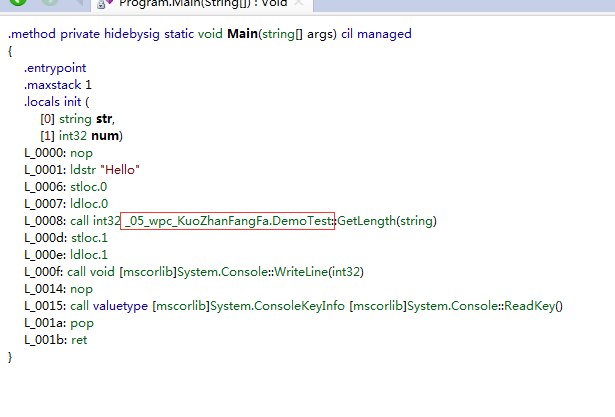The height and width of the screenshot is (417, 615).
Task: Click the pop instruction on L_001a
Action: click(82, 323)
